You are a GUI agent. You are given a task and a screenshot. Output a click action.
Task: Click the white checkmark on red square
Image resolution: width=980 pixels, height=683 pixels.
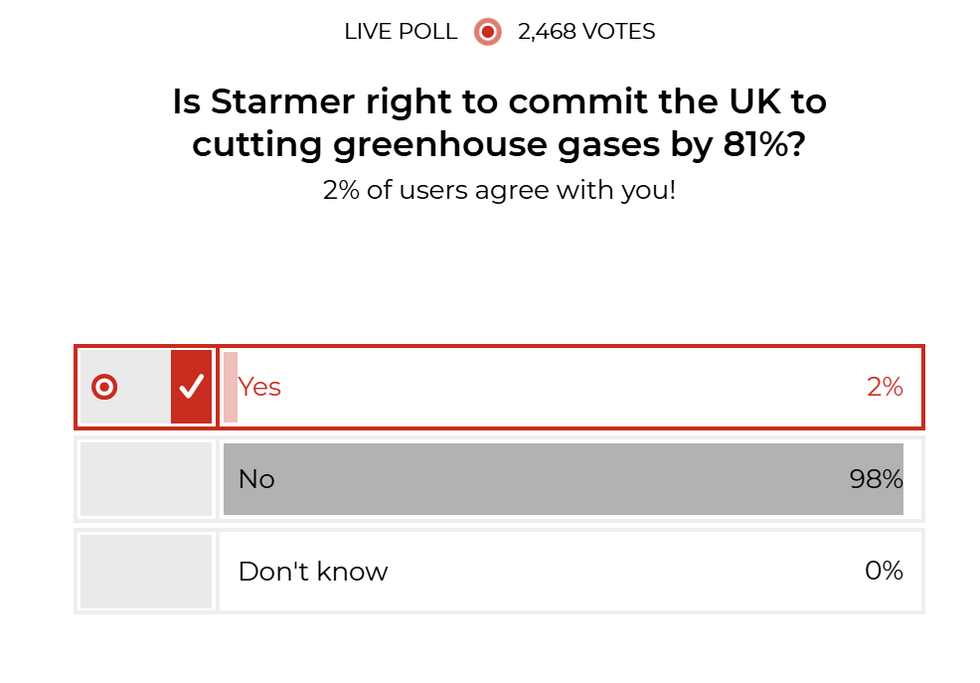[x=192, y=386]
